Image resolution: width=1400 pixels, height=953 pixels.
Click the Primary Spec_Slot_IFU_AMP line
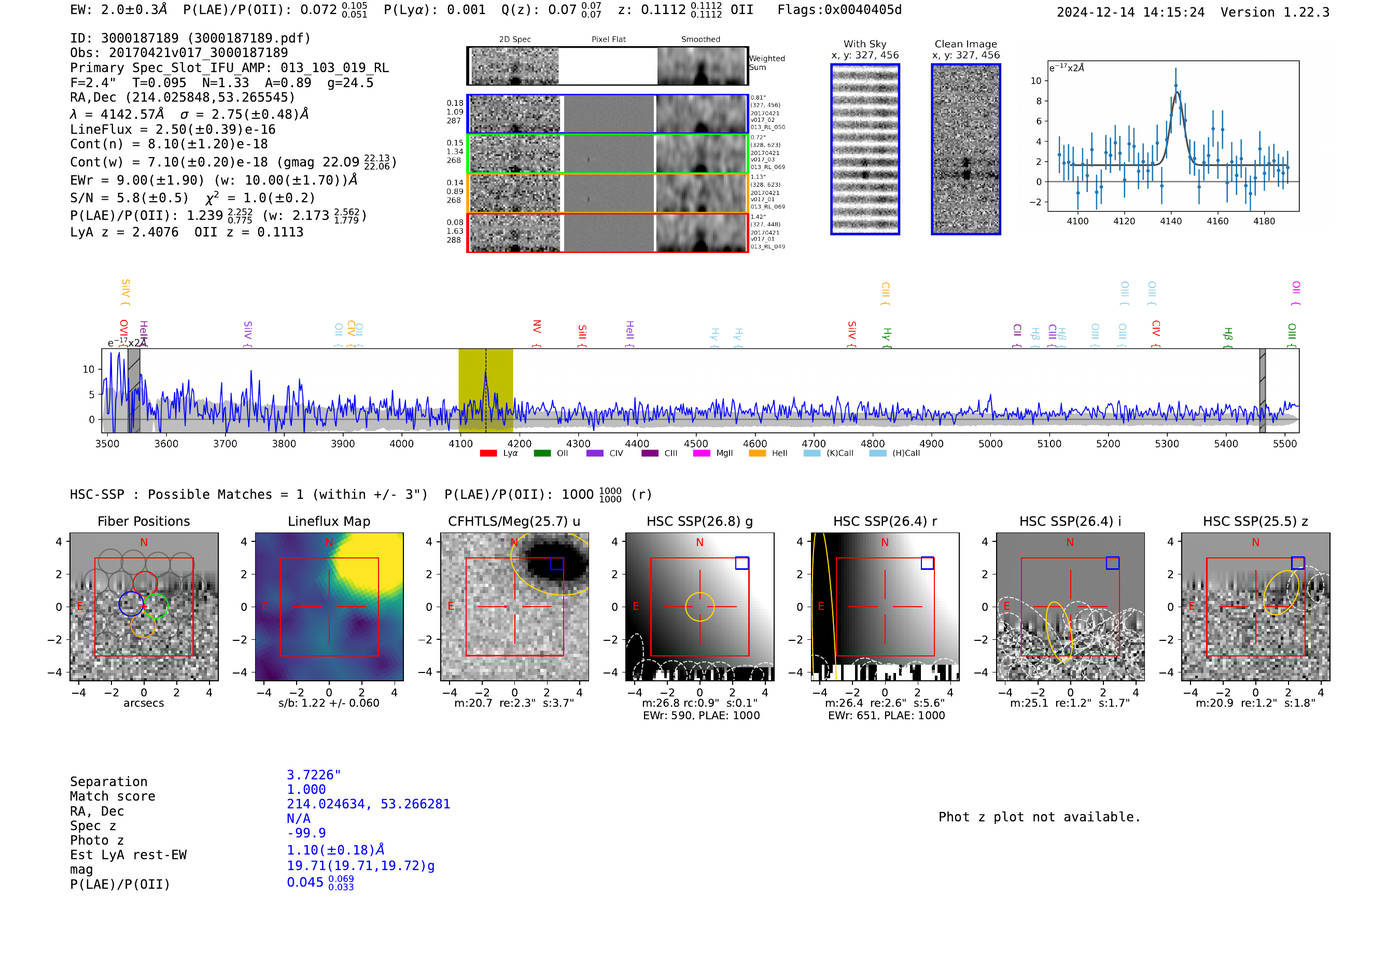230,68
